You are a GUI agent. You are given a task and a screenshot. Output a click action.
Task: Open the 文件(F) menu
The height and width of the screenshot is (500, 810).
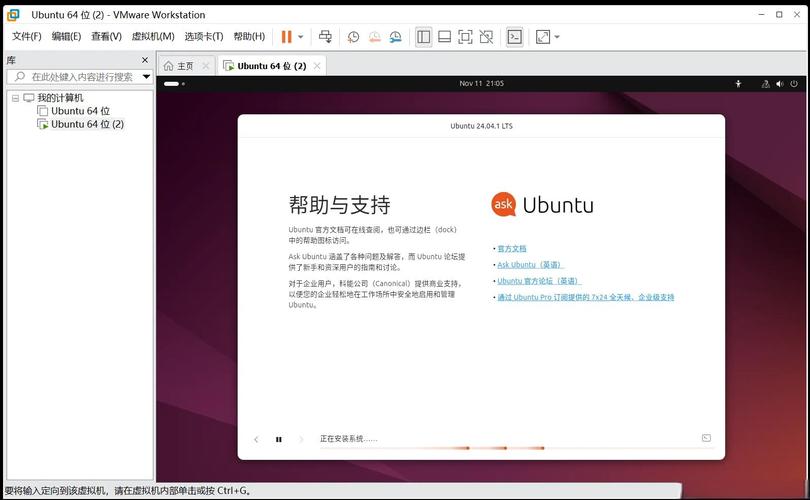click(27, 36)
